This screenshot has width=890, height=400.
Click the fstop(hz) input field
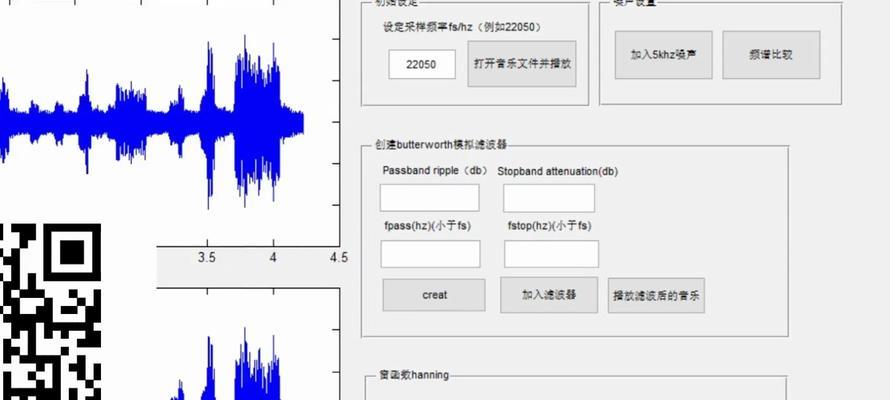point(551,254)
